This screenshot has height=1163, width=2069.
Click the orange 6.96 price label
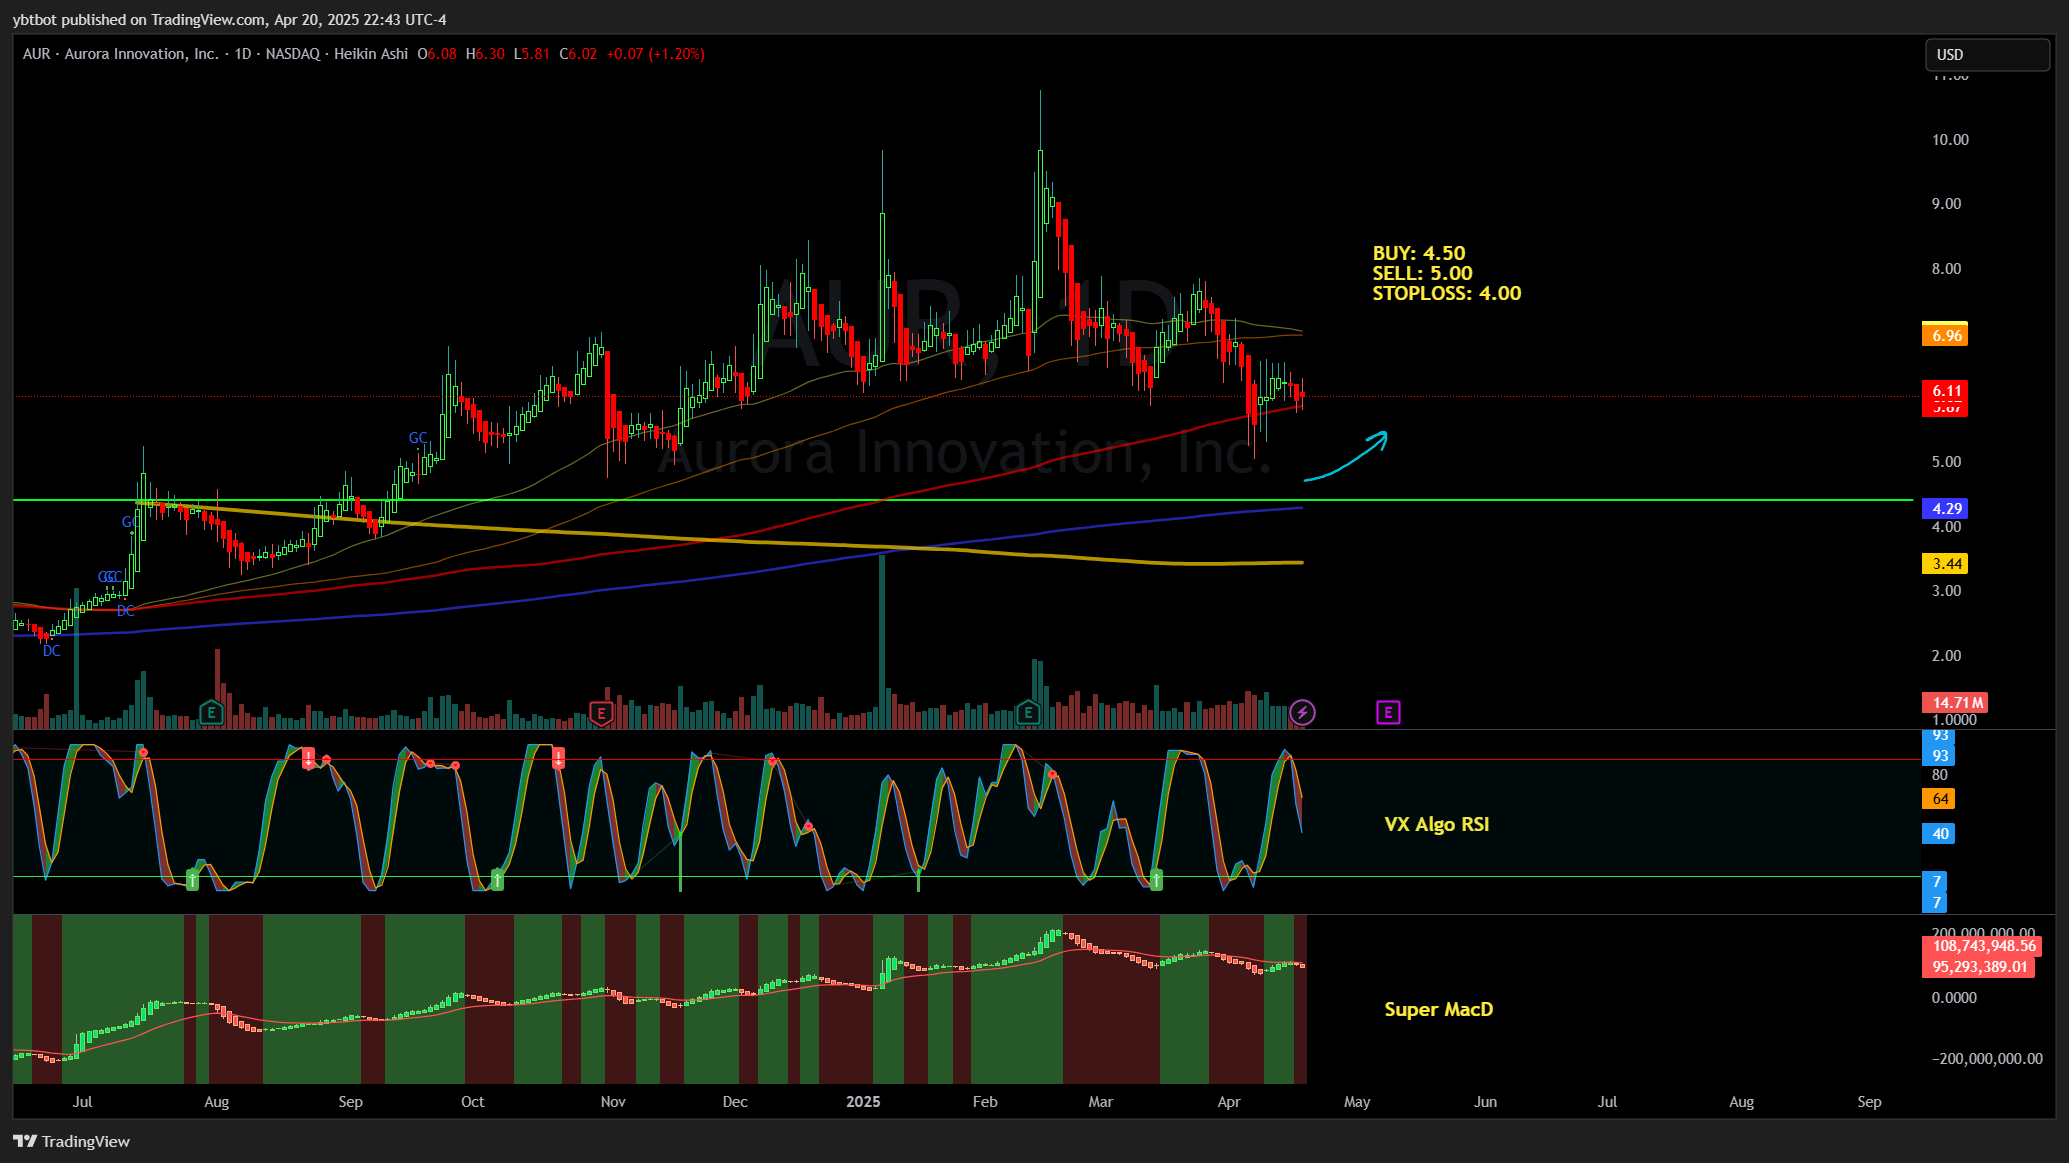click(x=1945, y=335)
